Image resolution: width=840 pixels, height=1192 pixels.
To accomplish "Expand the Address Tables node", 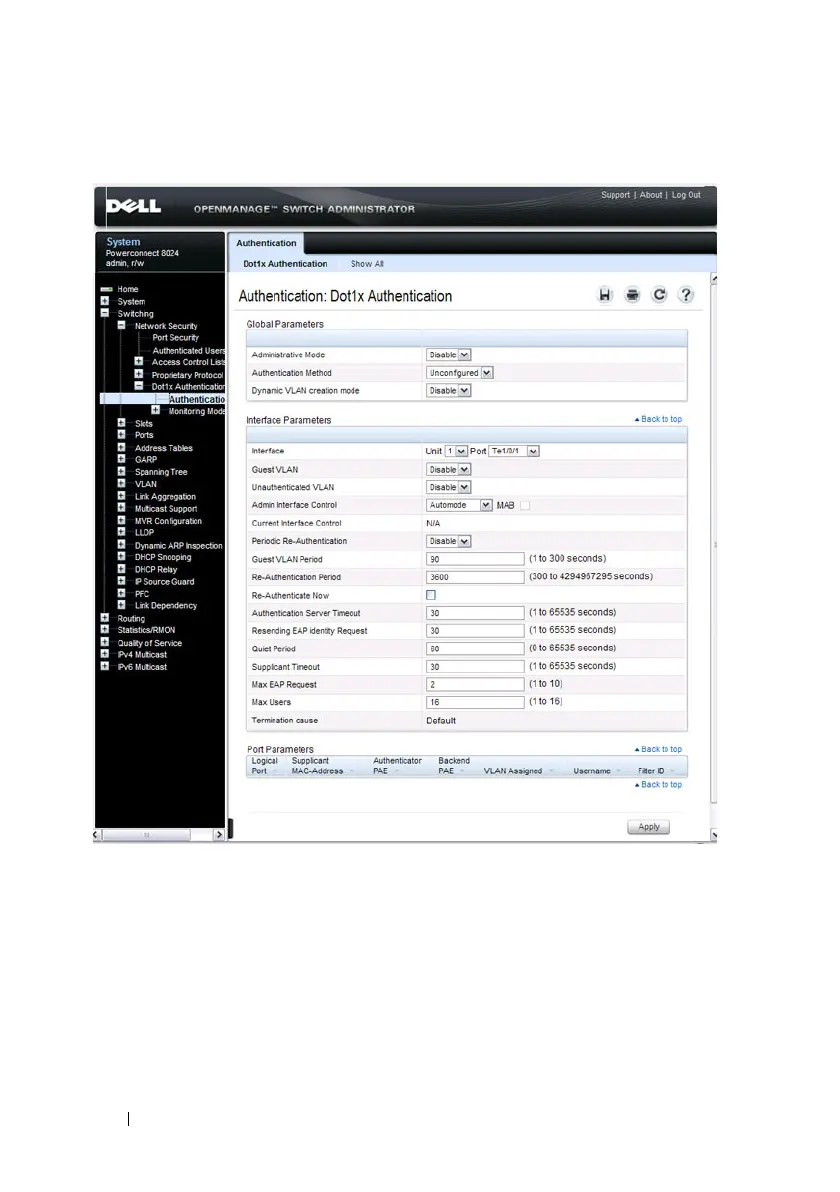I will tap(122, 448).
